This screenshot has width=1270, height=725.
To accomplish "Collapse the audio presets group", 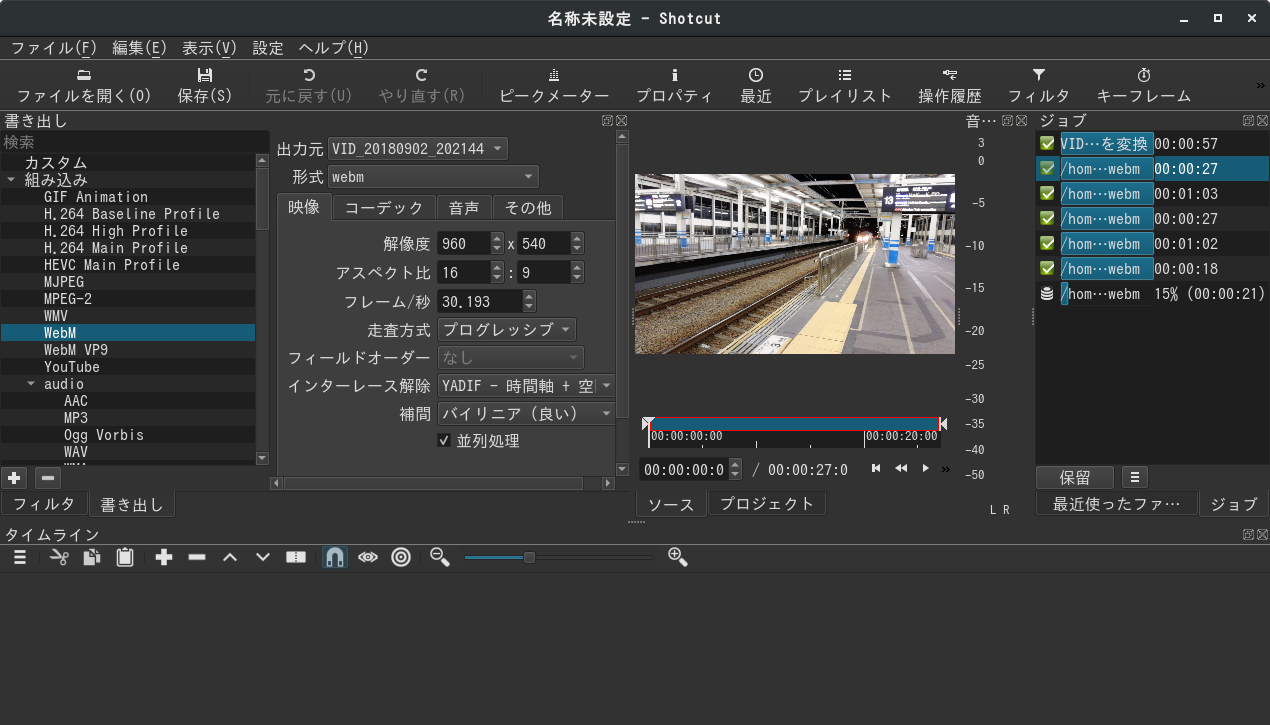I will coord(31,384).
